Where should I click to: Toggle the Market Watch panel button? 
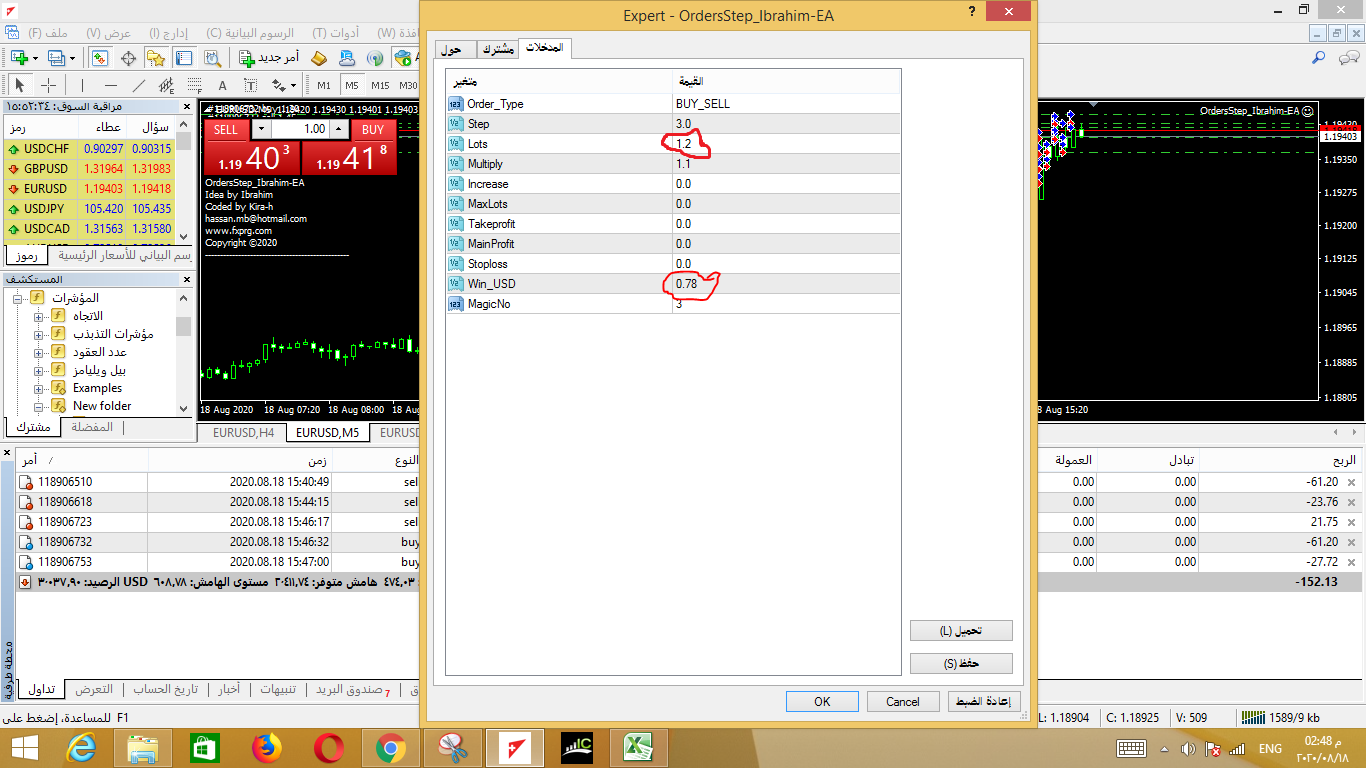coord(100,58)
